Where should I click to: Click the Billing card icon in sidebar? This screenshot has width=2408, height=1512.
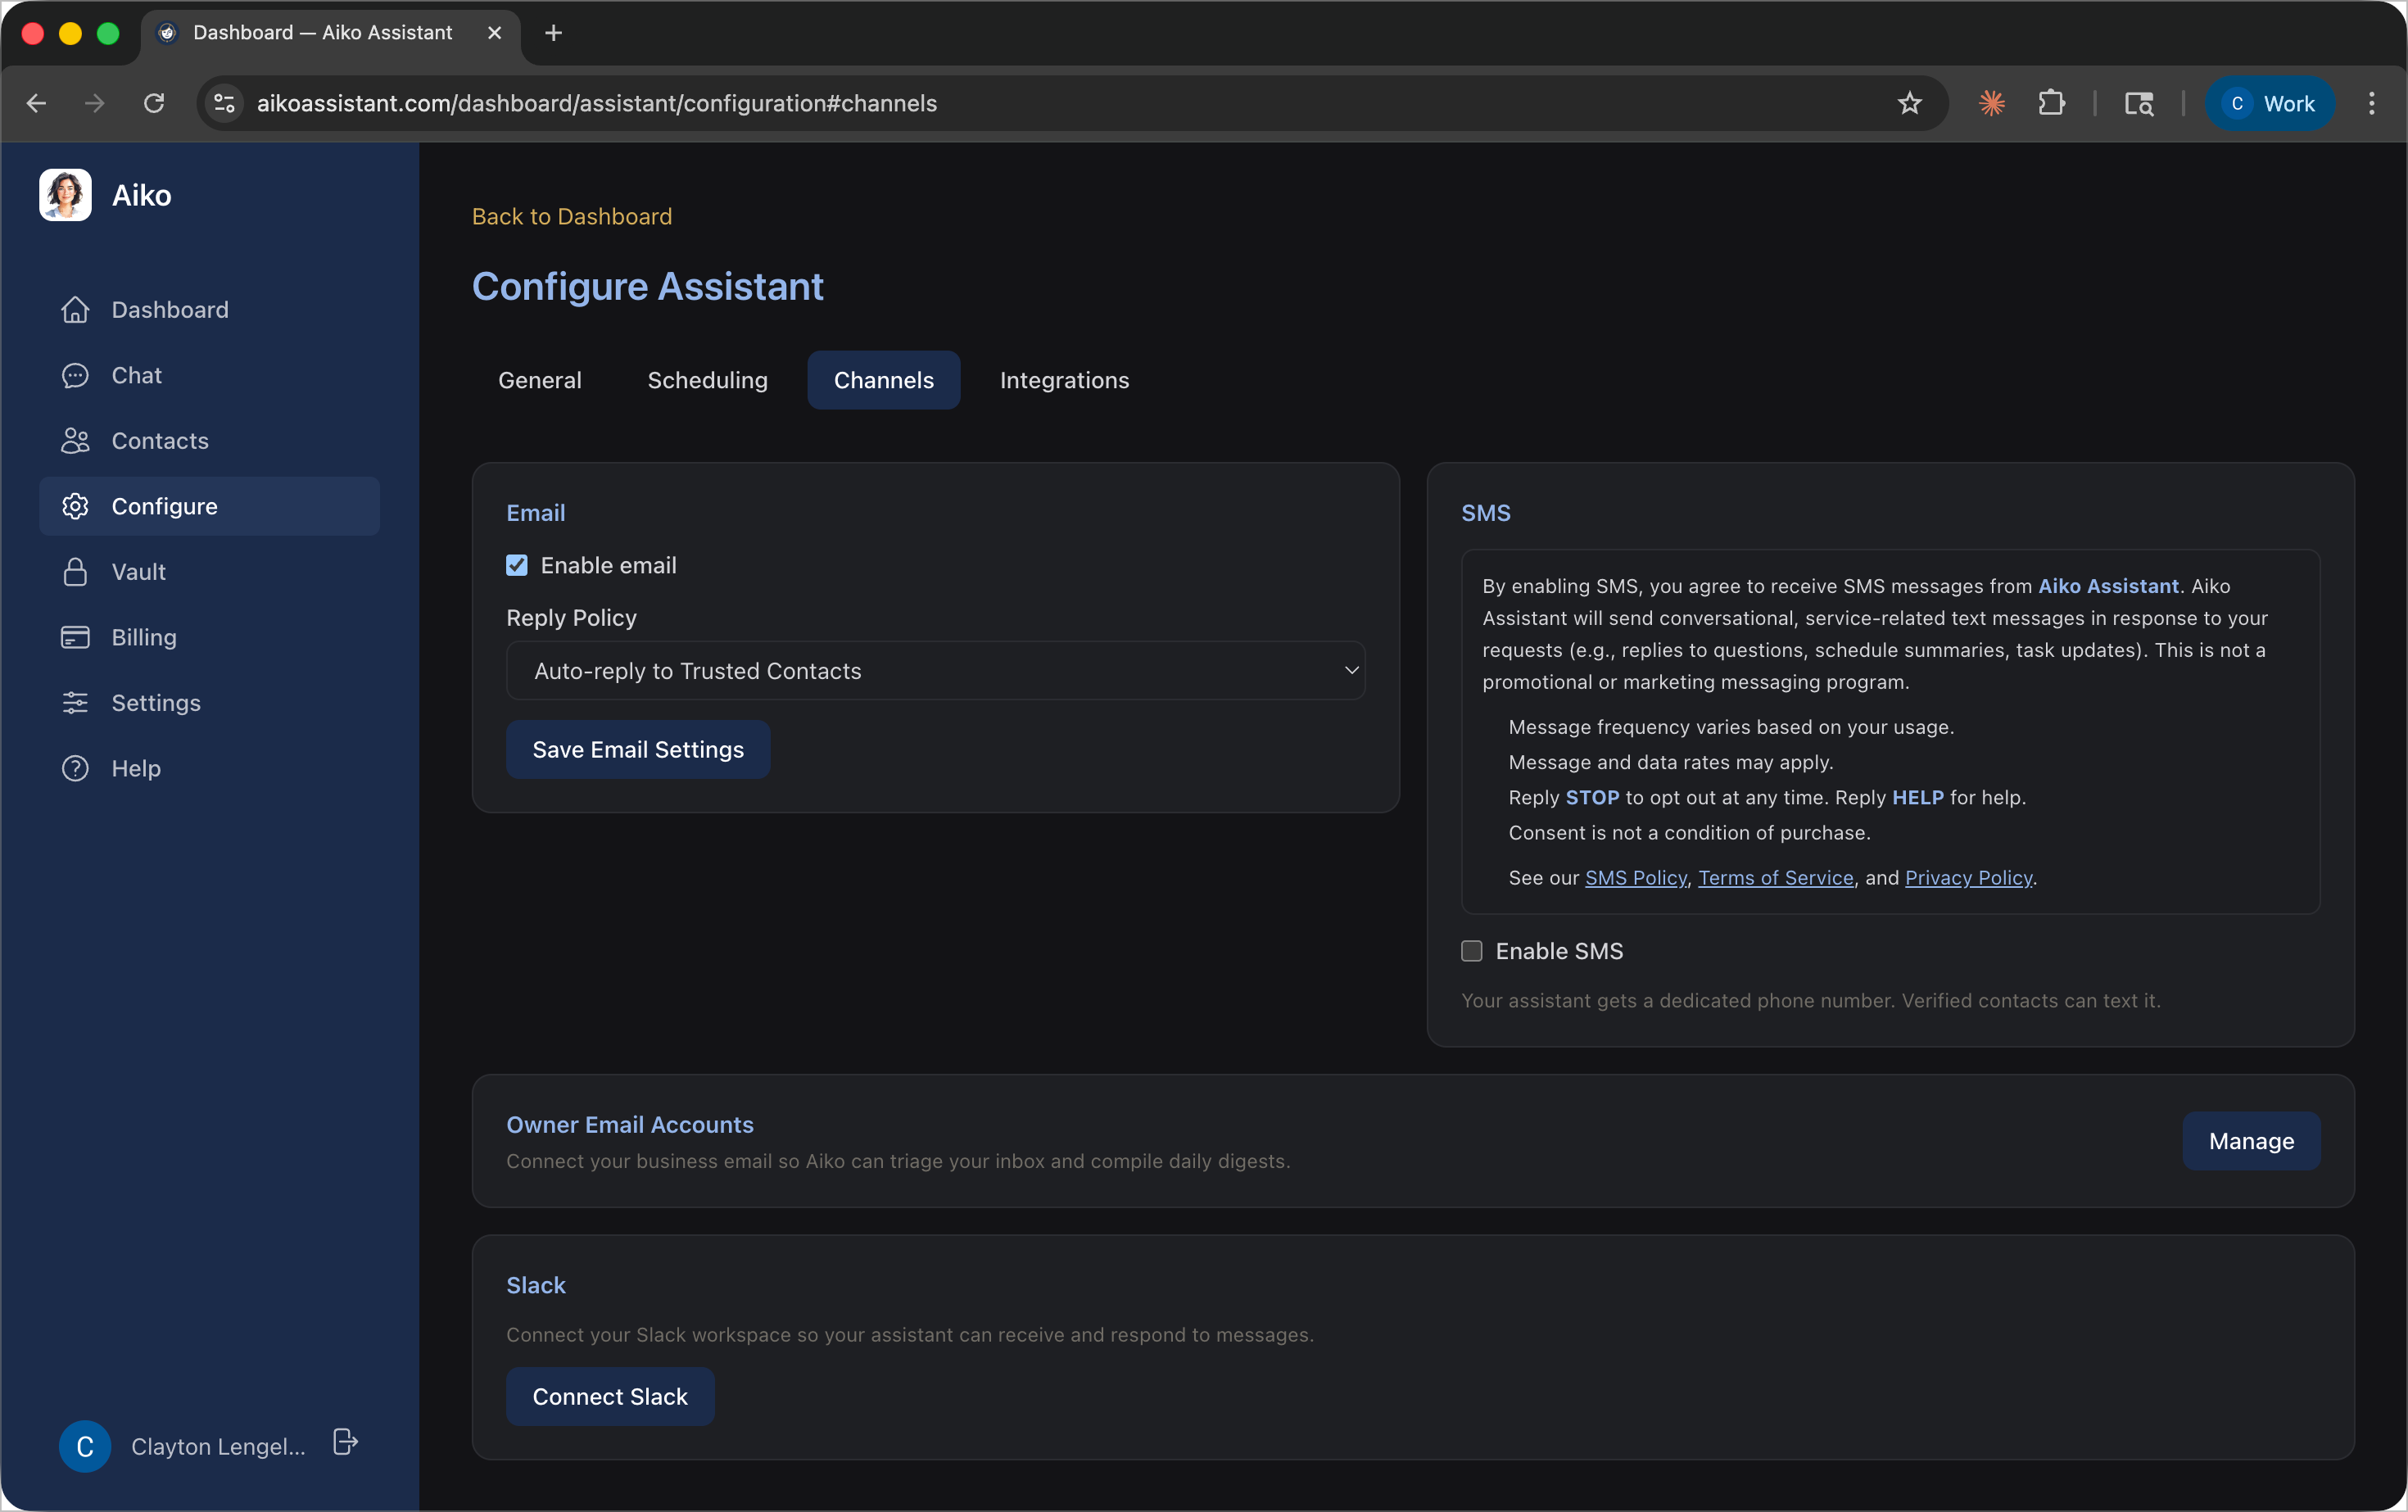(x=75, y=637)
